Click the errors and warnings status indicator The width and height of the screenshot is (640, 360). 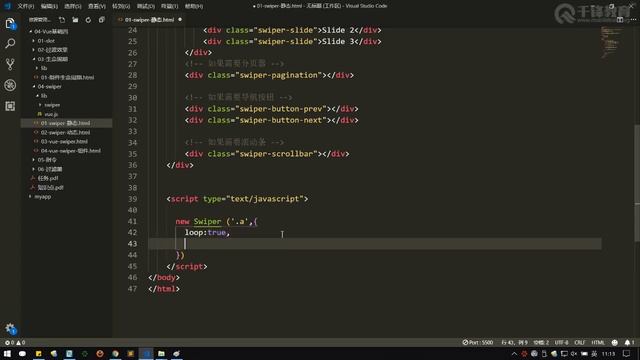(x=15, y=342)
